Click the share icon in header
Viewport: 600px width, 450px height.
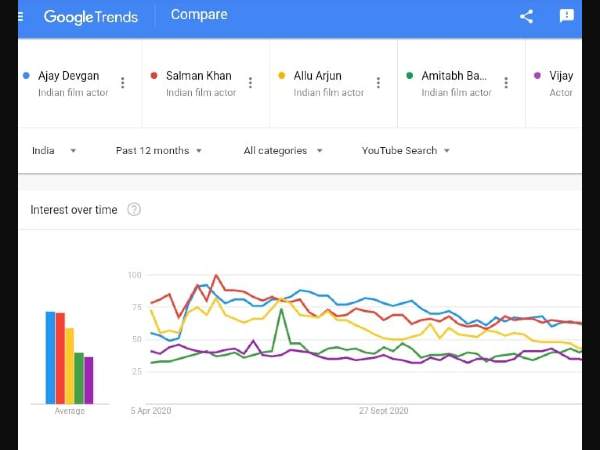[x=527, y=16]
